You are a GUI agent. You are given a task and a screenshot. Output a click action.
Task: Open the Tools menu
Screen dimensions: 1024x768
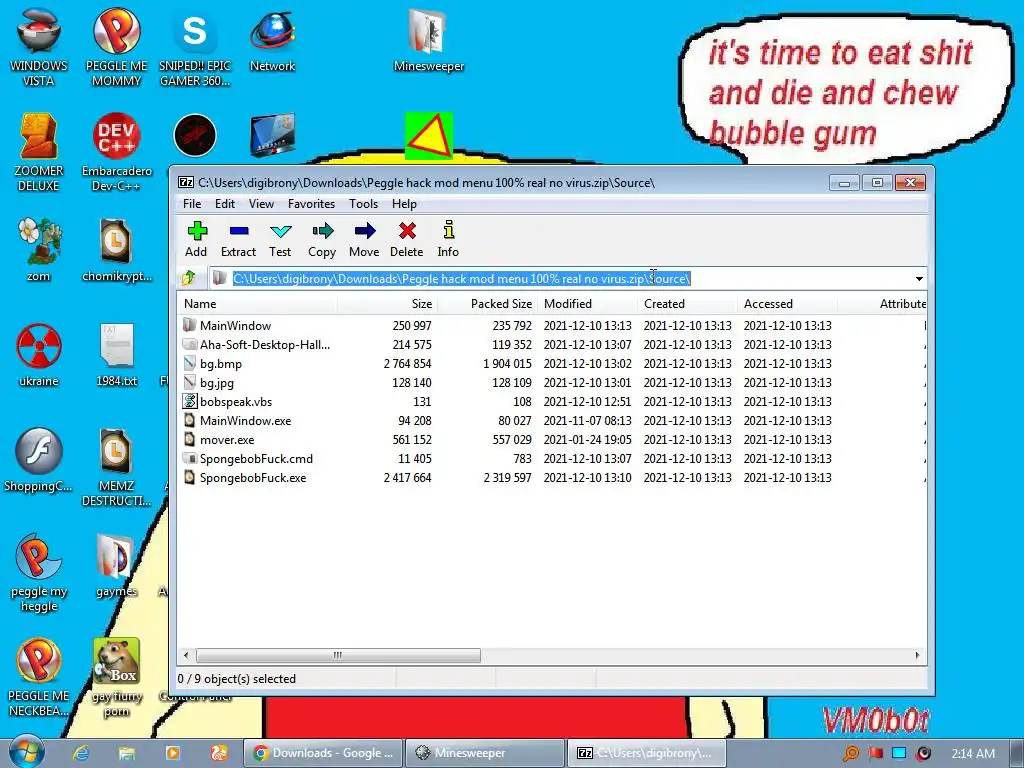point(363,204)
